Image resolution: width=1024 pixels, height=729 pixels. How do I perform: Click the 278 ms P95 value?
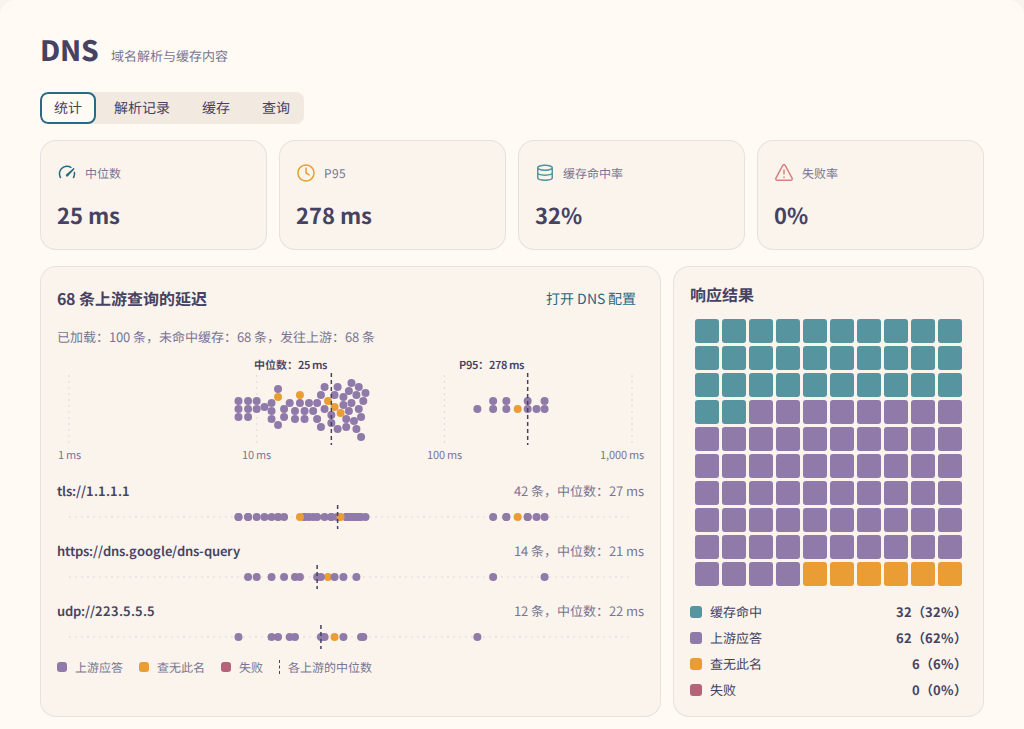coord(334,216)
